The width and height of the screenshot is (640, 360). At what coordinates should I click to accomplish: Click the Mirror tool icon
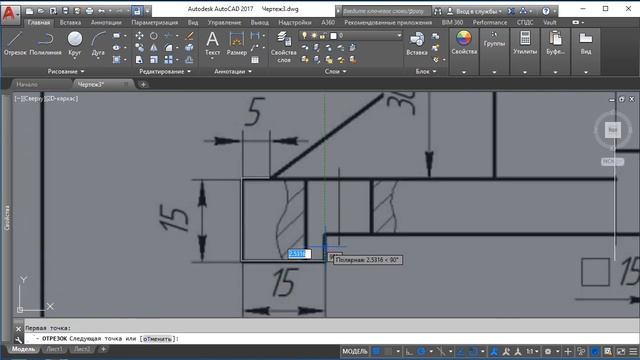tap(153, 48)
